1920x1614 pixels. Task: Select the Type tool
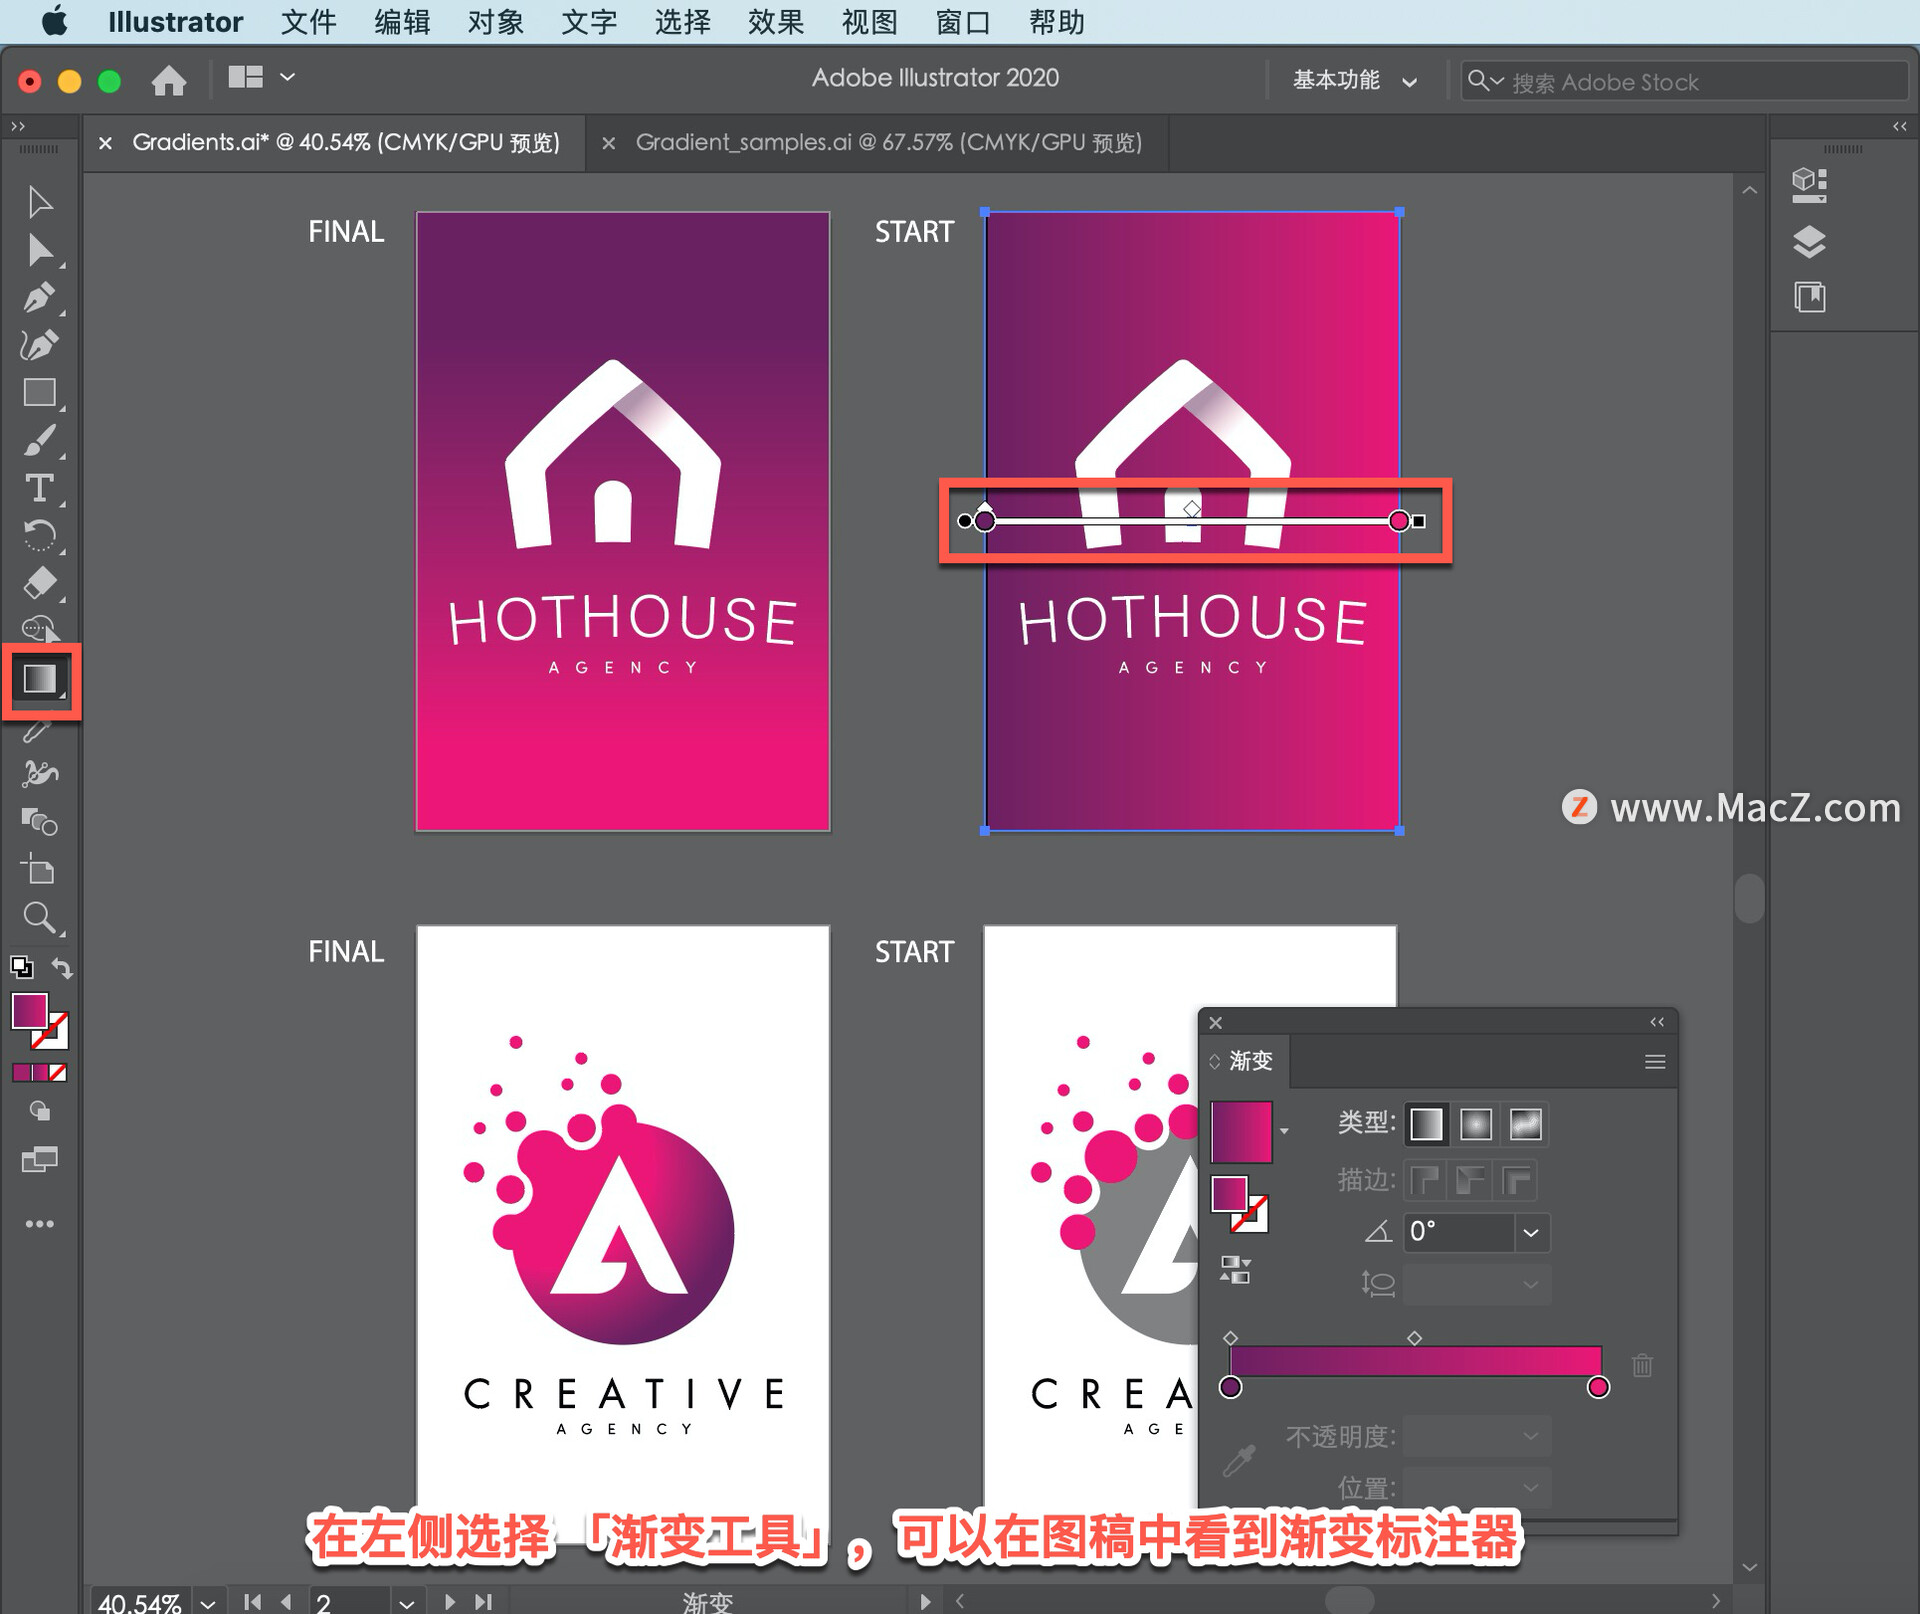[40, 488]
